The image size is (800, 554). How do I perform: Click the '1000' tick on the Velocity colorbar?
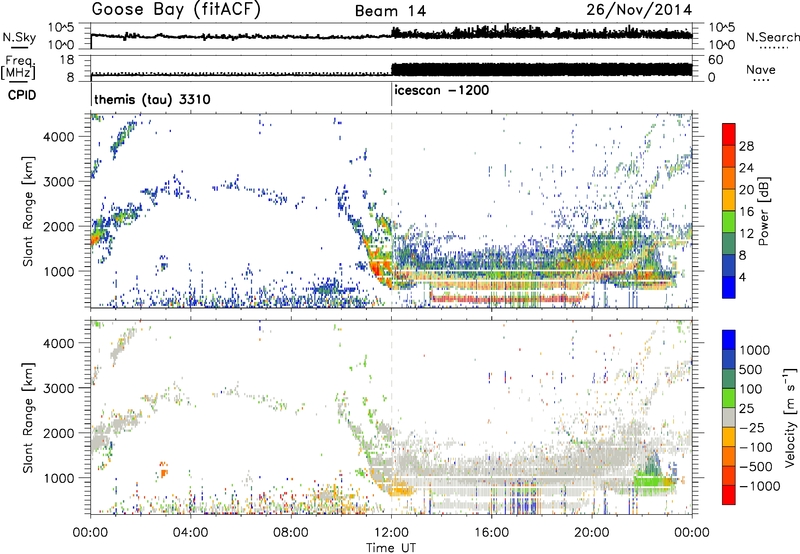pos(754,350)
